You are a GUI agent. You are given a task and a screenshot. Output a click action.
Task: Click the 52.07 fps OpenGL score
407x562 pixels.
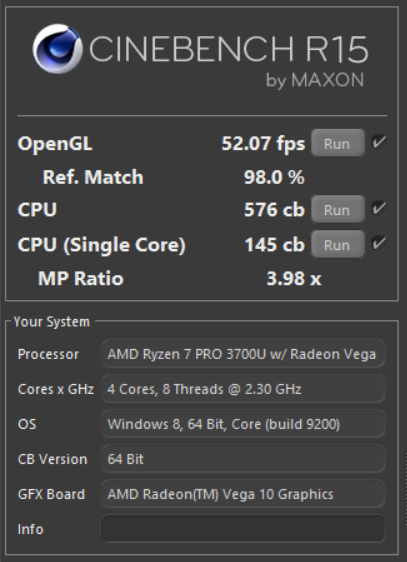[x=263, y=144]
